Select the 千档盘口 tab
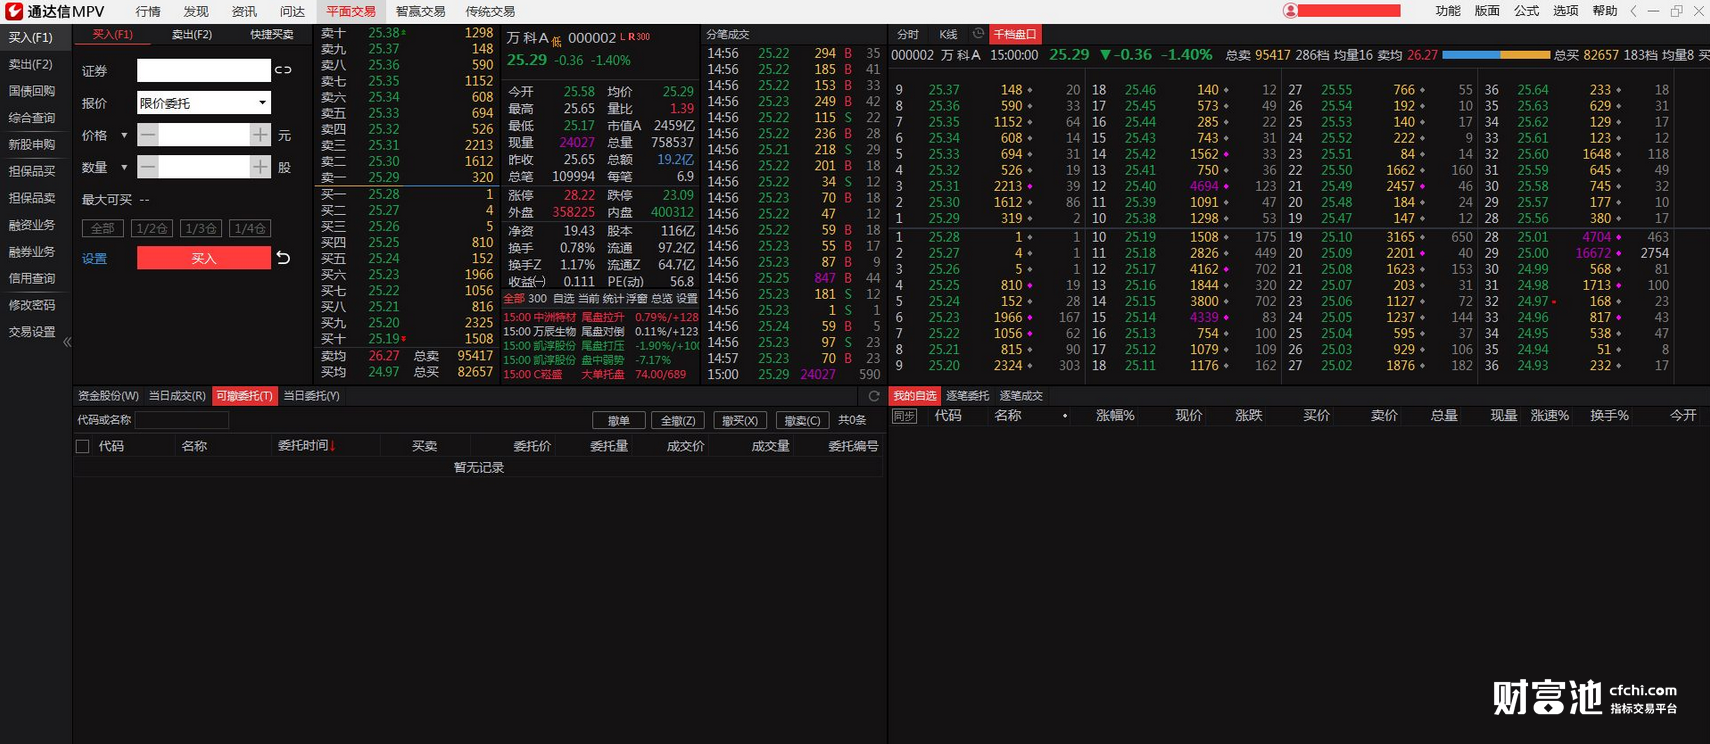Viewport: 1710px width, 744px height. pos(1015,34)
